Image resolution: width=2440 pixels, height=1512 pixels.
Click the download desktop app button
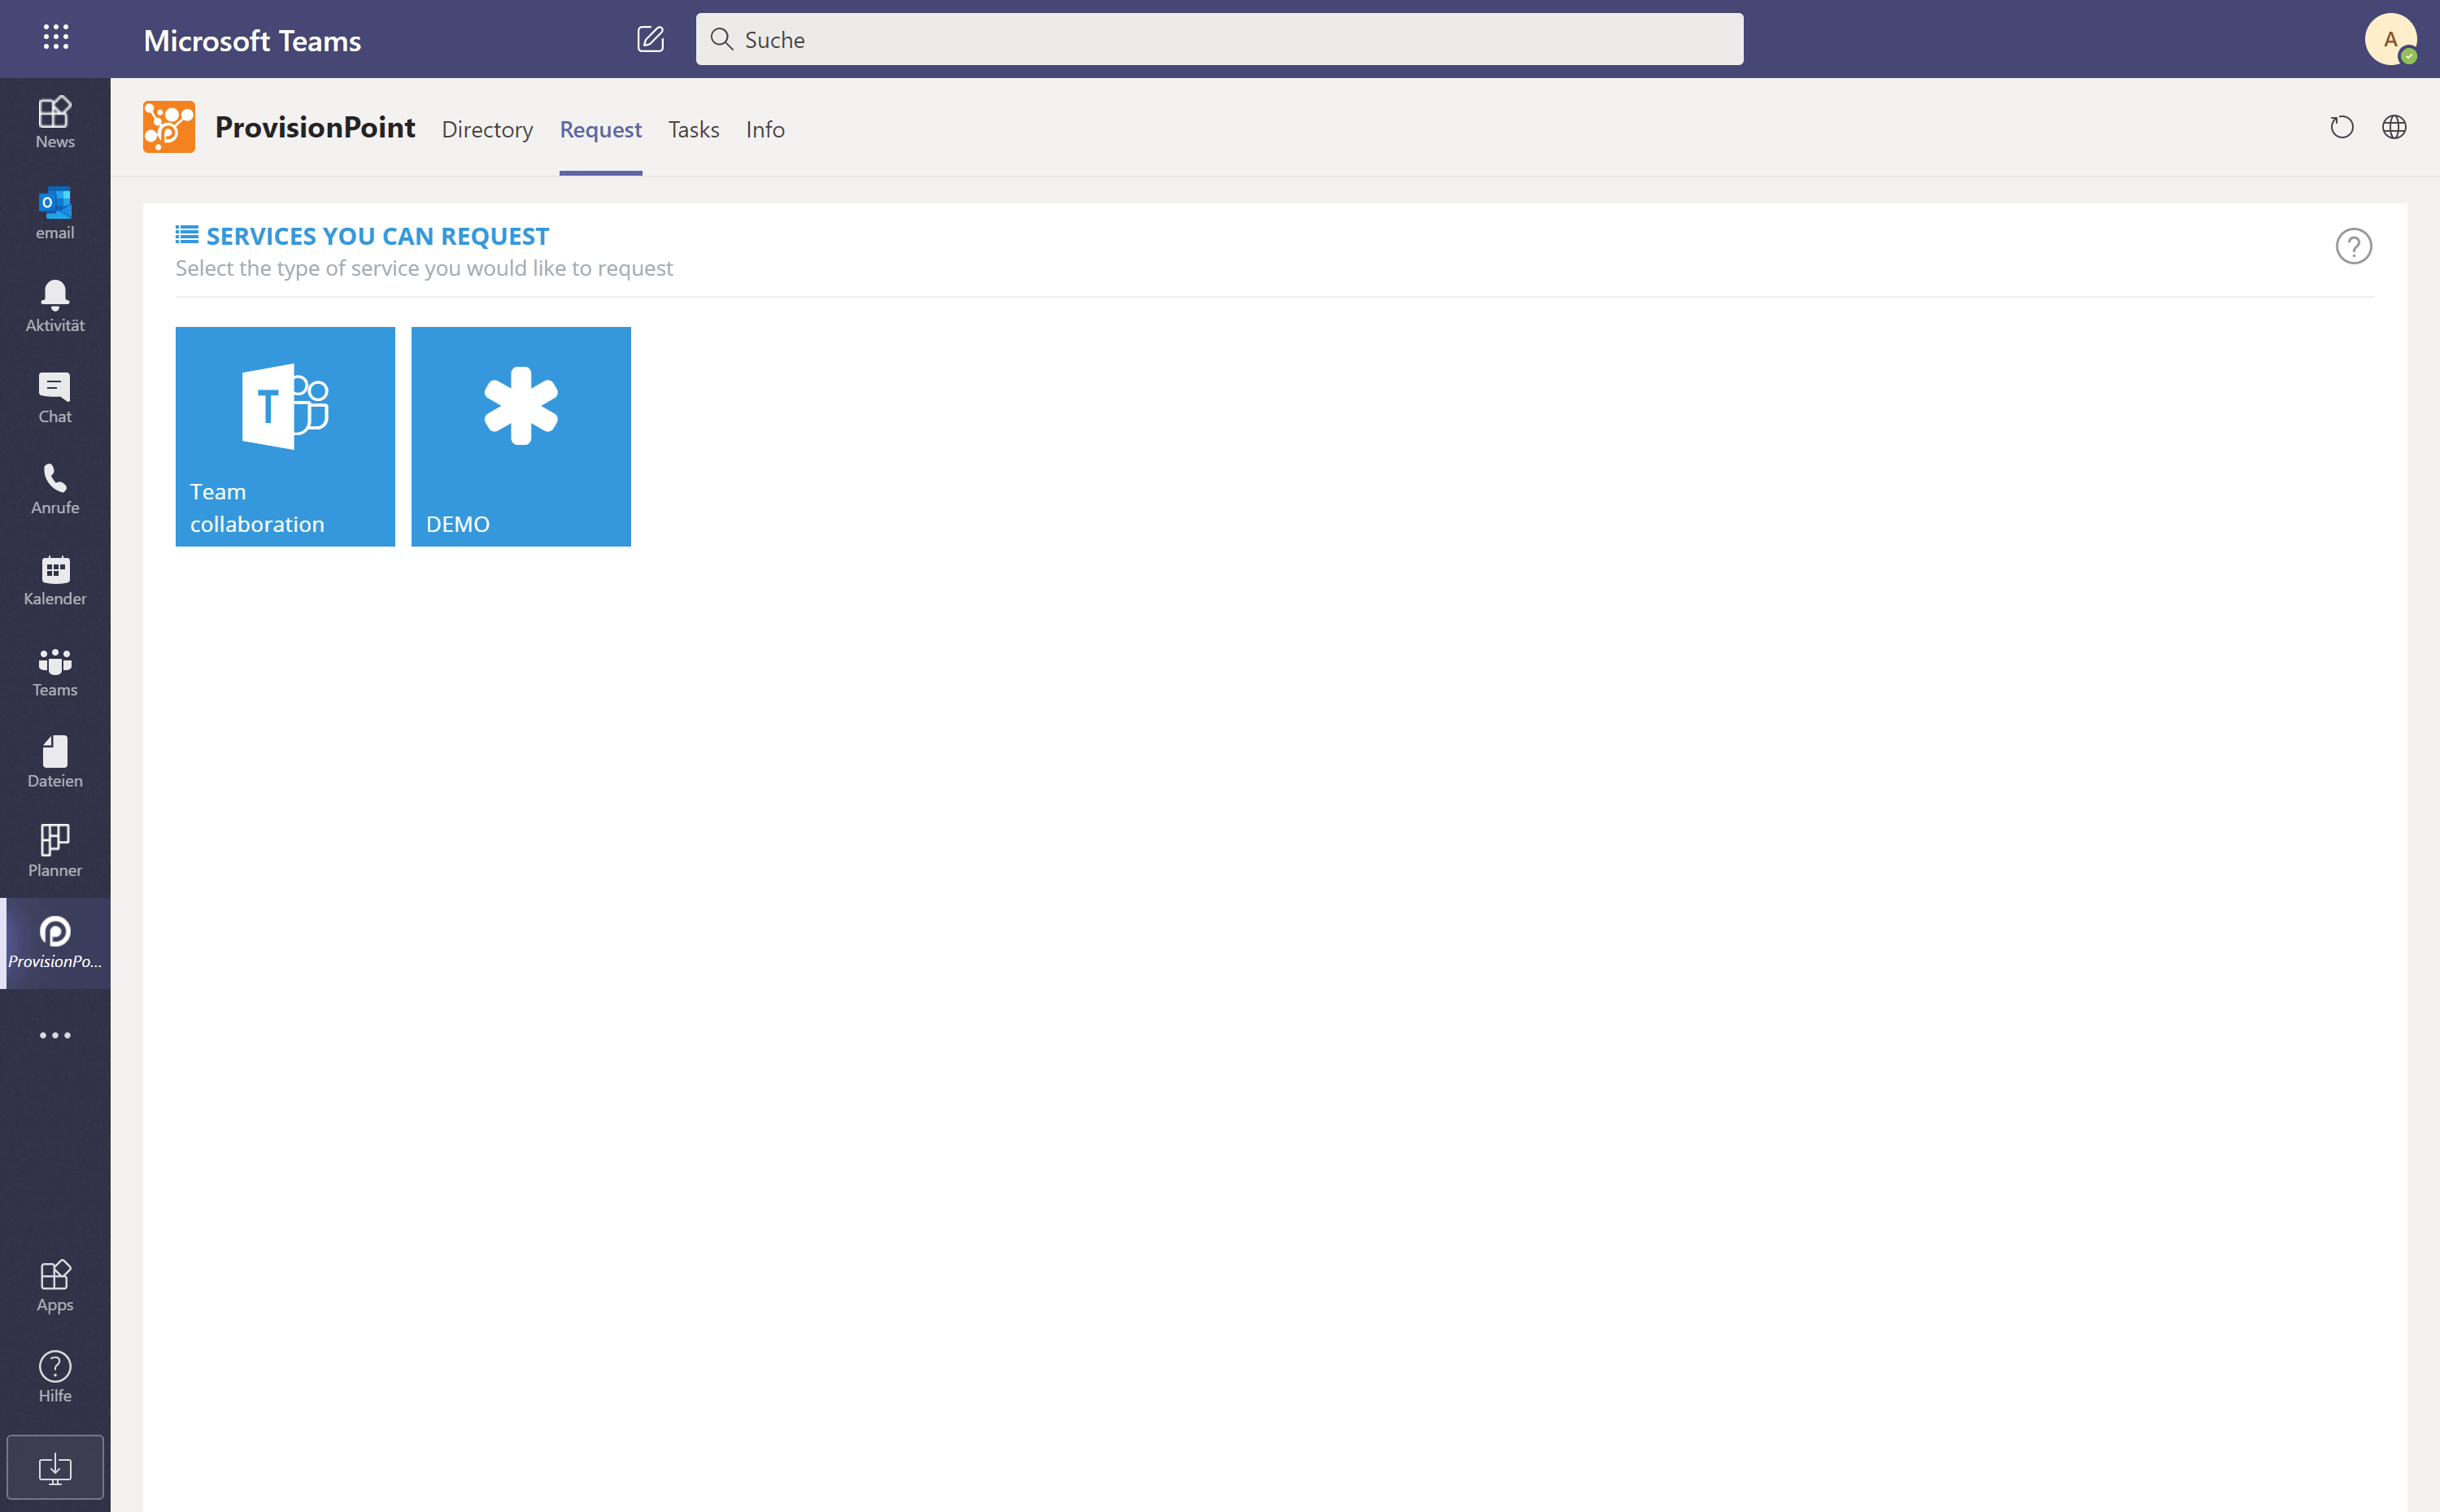click(55, 1467)
